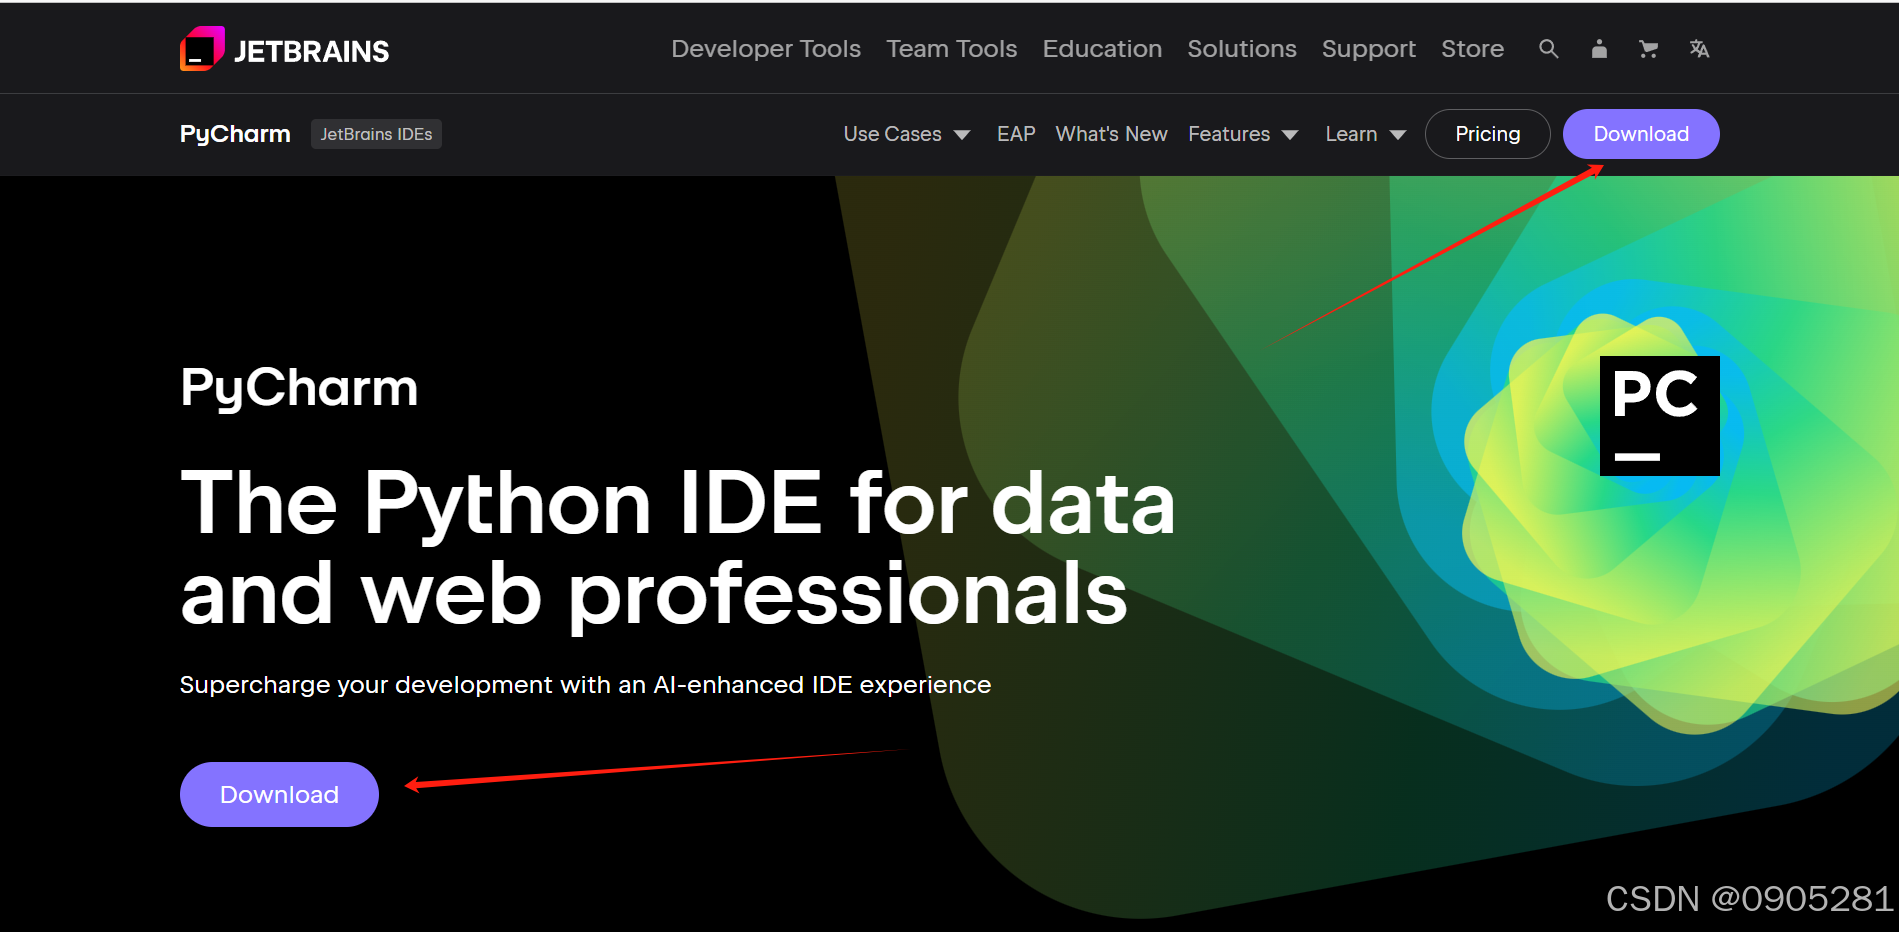Click the "Supercharge your development" subtitle text

point(585,685)
